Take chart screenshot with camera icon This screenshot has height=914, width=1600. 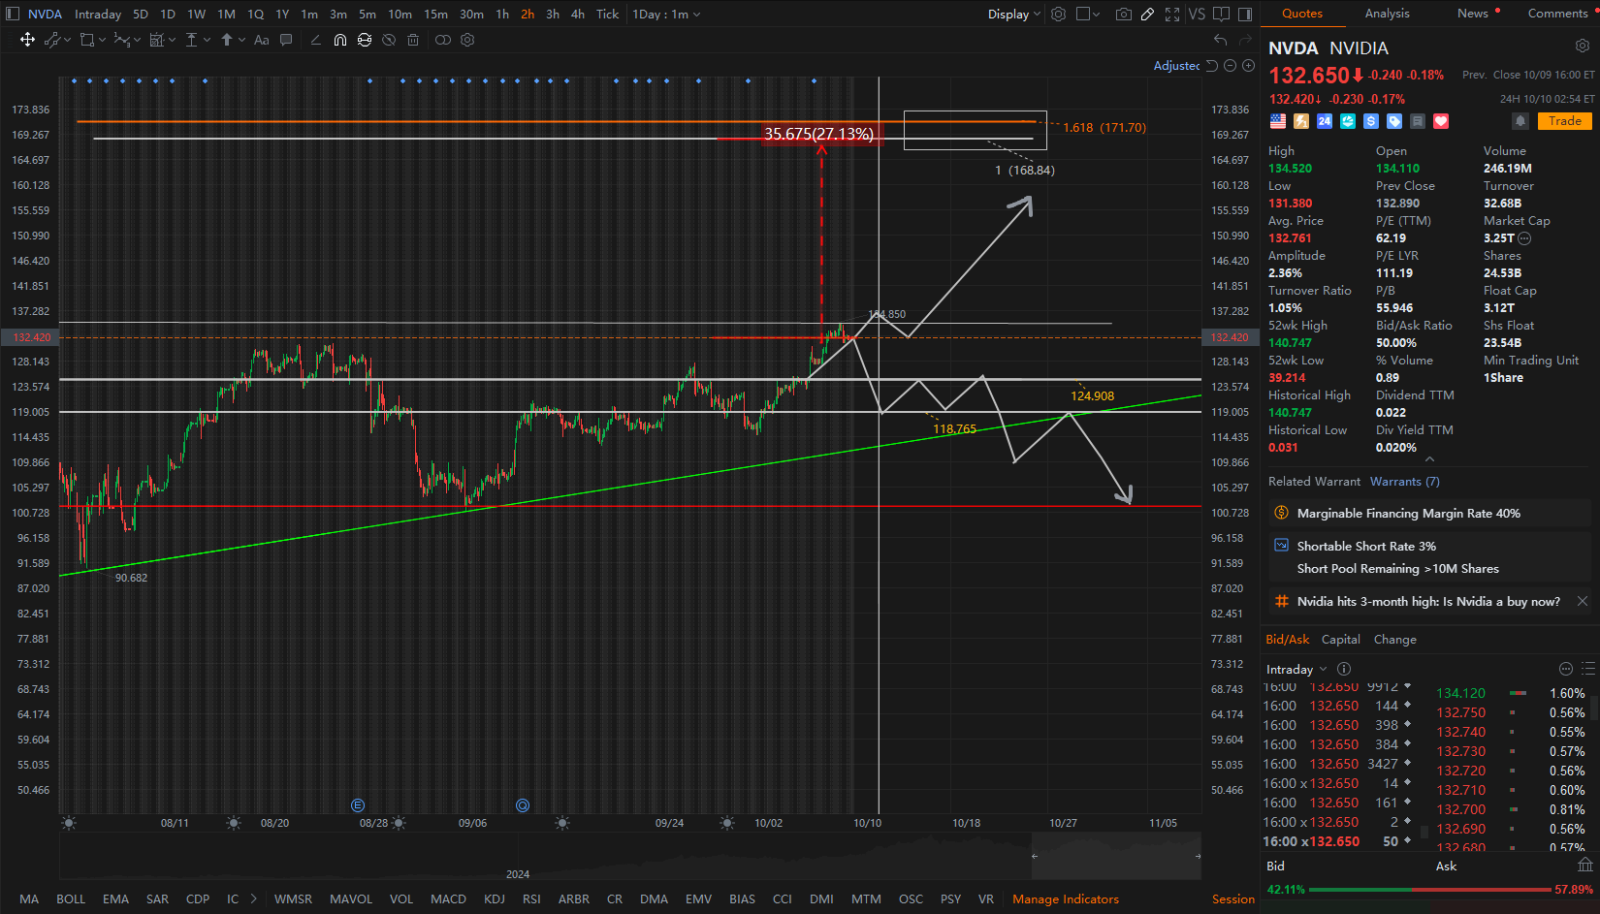[1124, 14]
